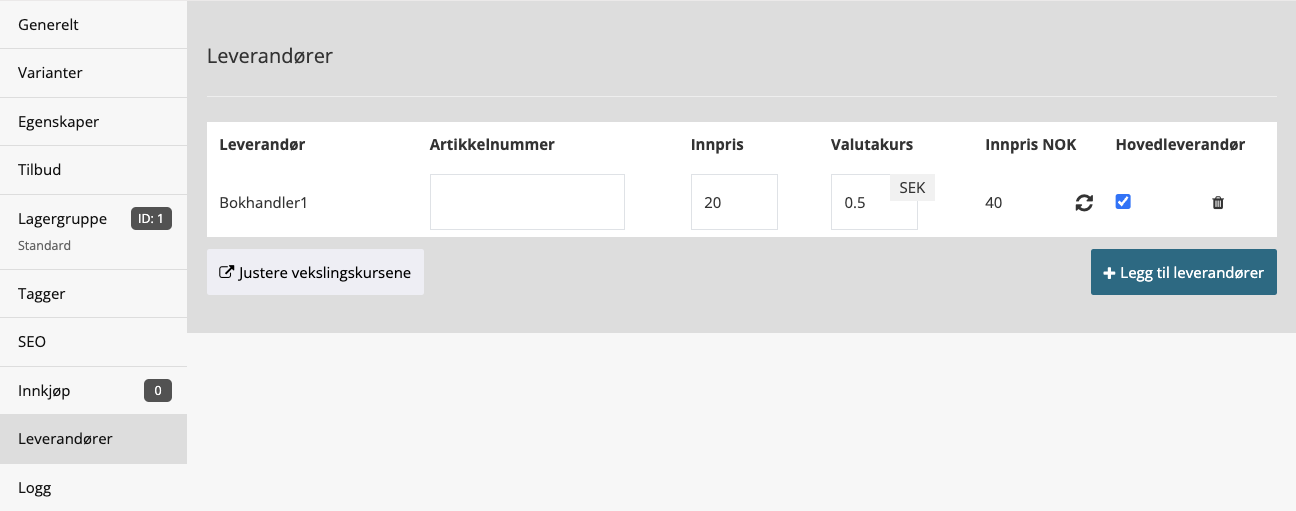Image resolution: width=1296 pixels, height=511 pixels.
Task: Focus the Artikkelnummer input field
Action: (x=527, y=202)
